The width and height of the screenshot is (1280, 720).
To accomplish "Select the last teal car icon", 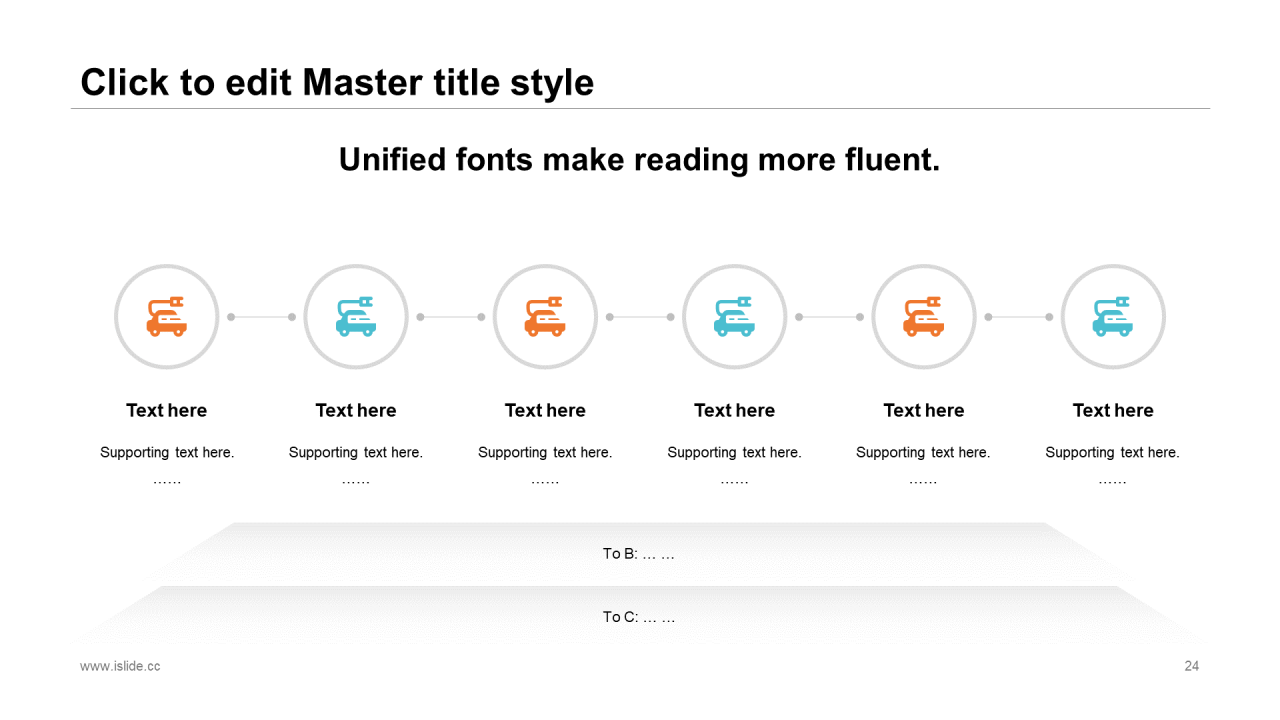I will click(1113, 317).
